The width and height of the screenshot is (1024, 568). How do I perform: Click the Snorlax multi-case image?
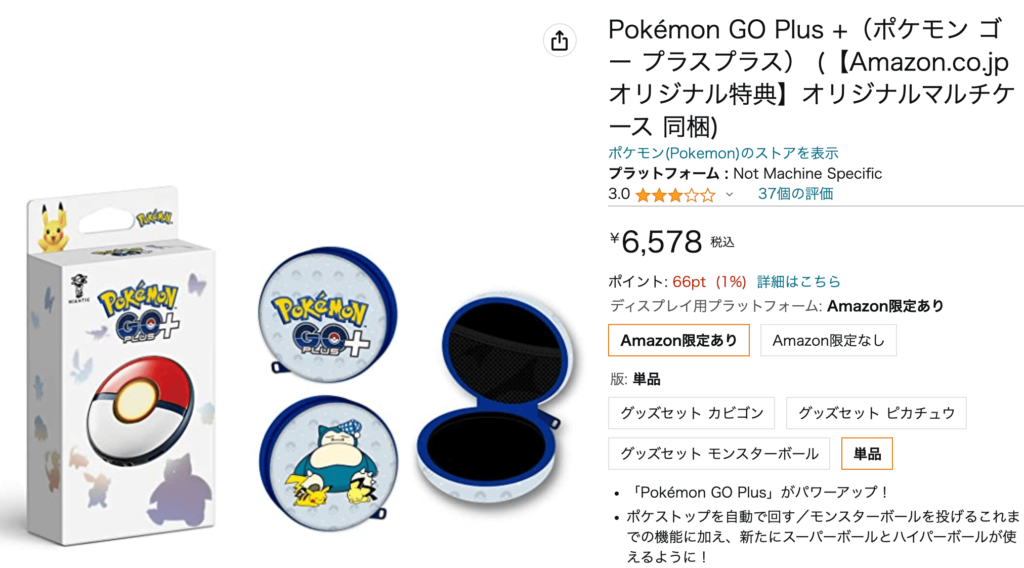tap(328, 464)
